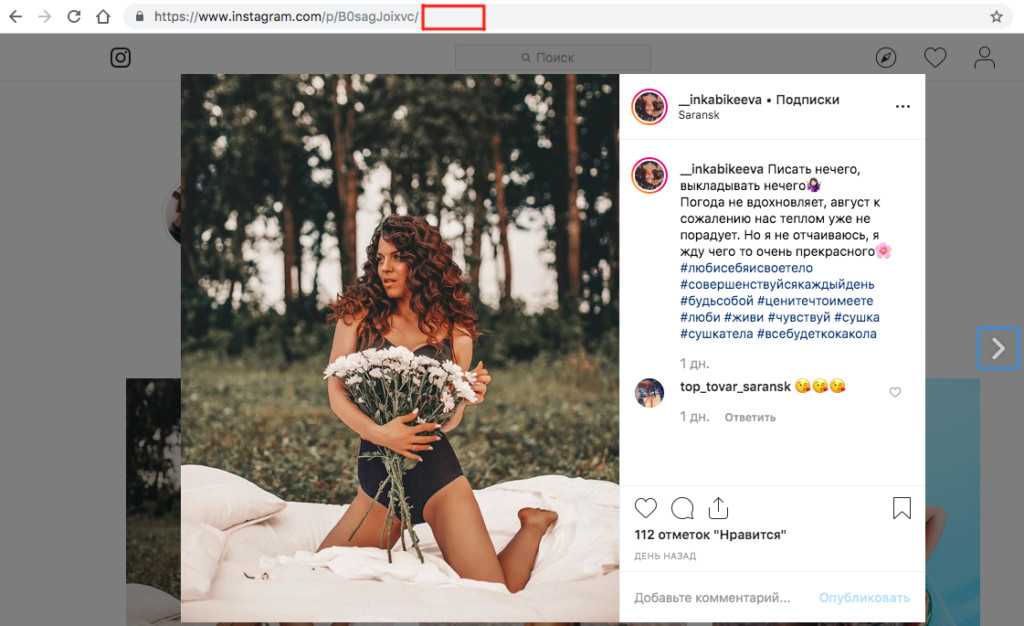
Task: Click the Instagram logo icon
Action: [120, 57]
